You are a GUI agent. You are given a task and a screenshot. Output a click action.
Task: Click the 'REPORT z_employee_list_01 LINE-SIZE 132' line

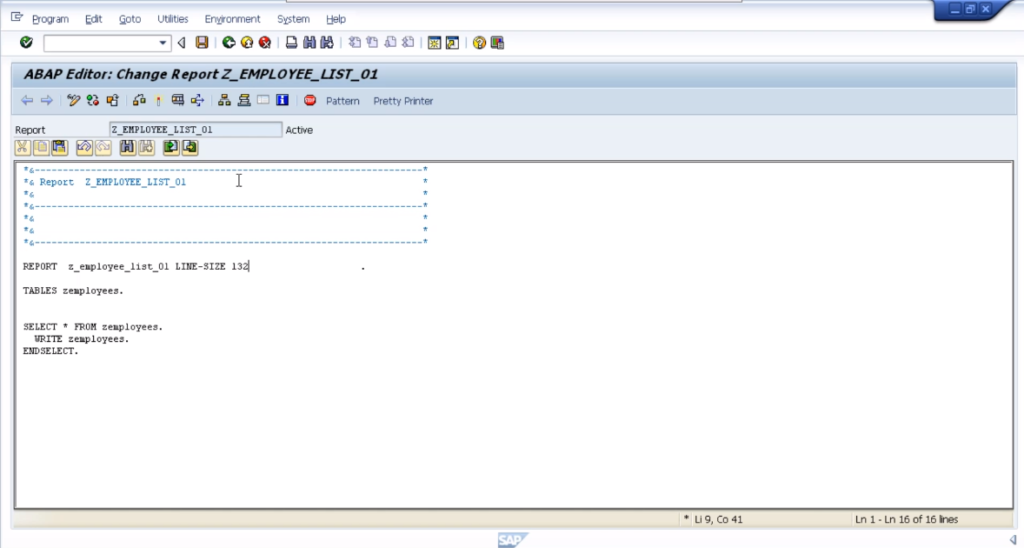click(x=136, y=266)
